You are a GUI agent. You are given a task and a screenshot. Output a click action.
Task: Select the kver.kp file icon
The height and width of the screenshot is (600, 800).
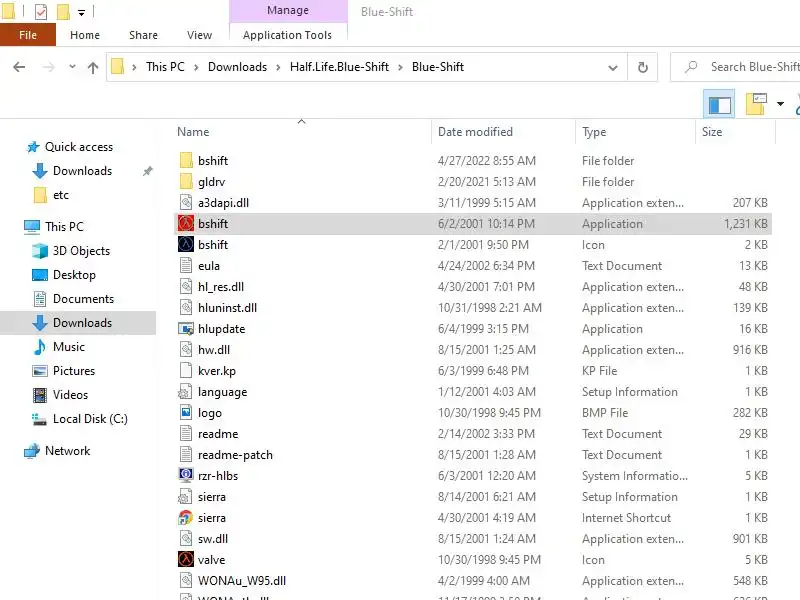[186, 370]
